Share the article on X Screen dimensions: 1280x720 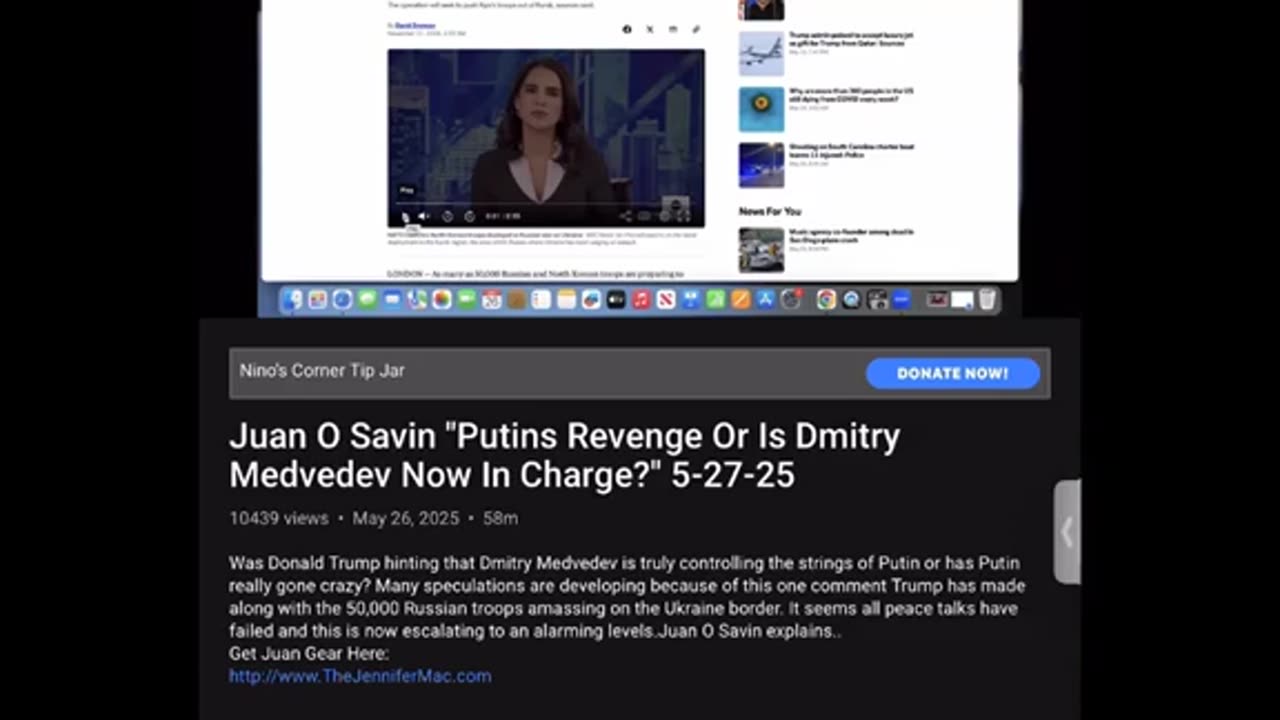click(x=650, y=30)
